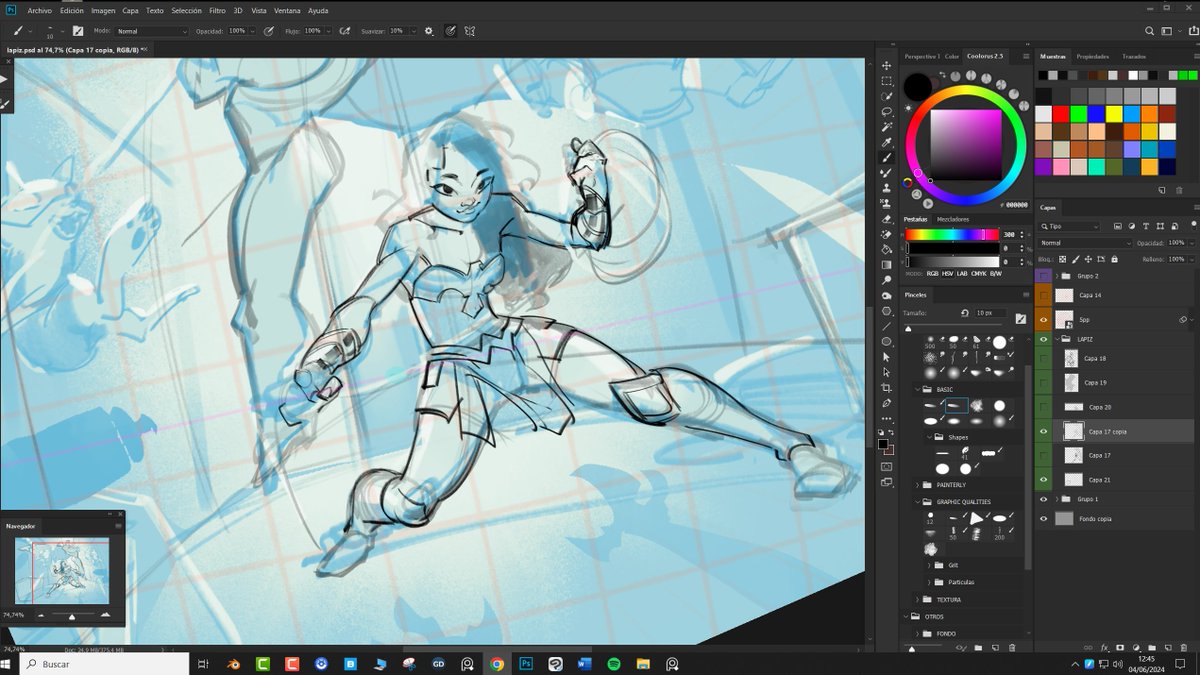Click the search icon at top right
This screenshot has height=675, width=1200.
(1149, 31)
